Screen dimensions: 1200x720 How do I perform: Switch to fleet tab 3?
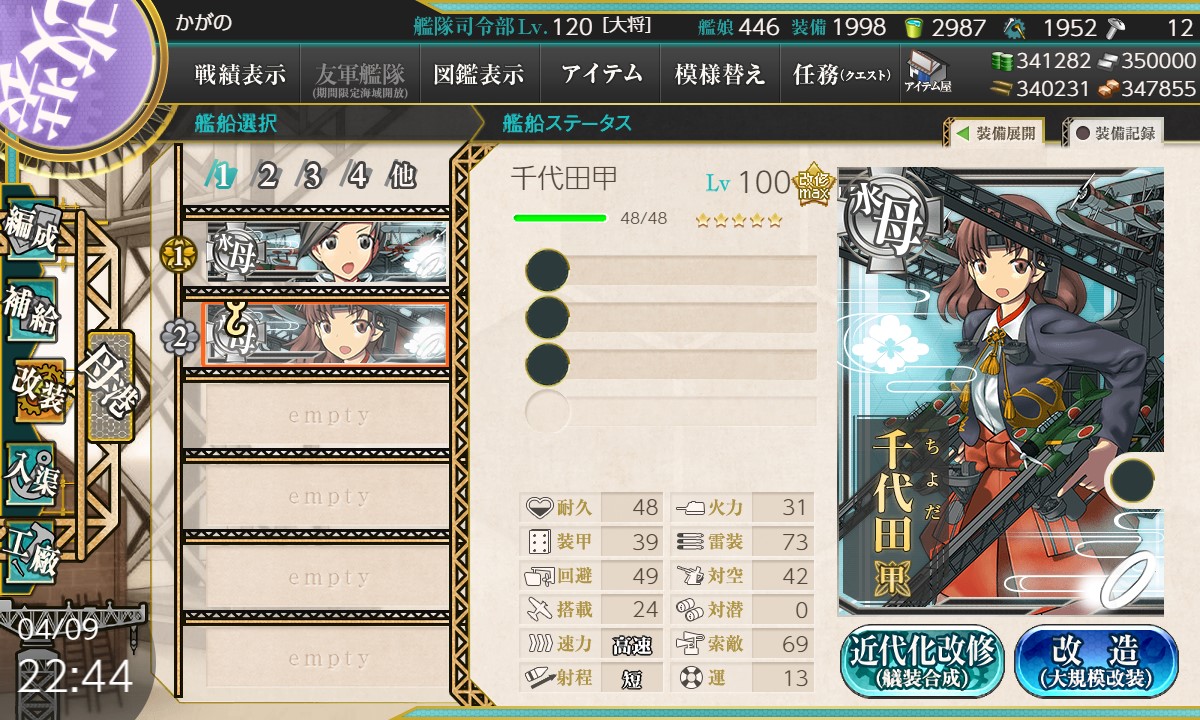(311, 177)
